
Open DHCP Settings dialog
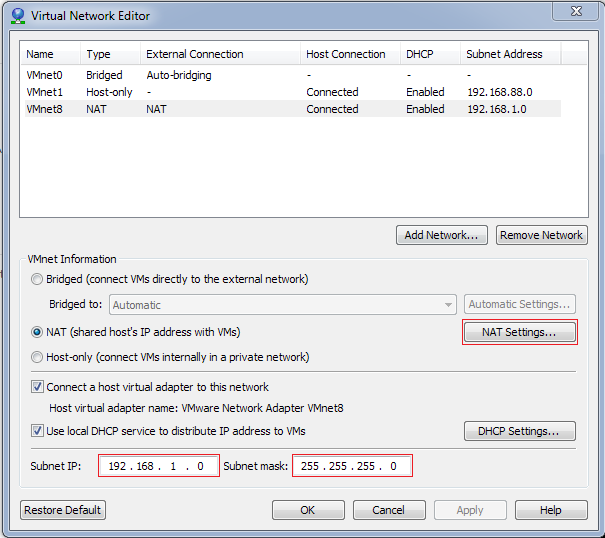click(x=520, y=431)
